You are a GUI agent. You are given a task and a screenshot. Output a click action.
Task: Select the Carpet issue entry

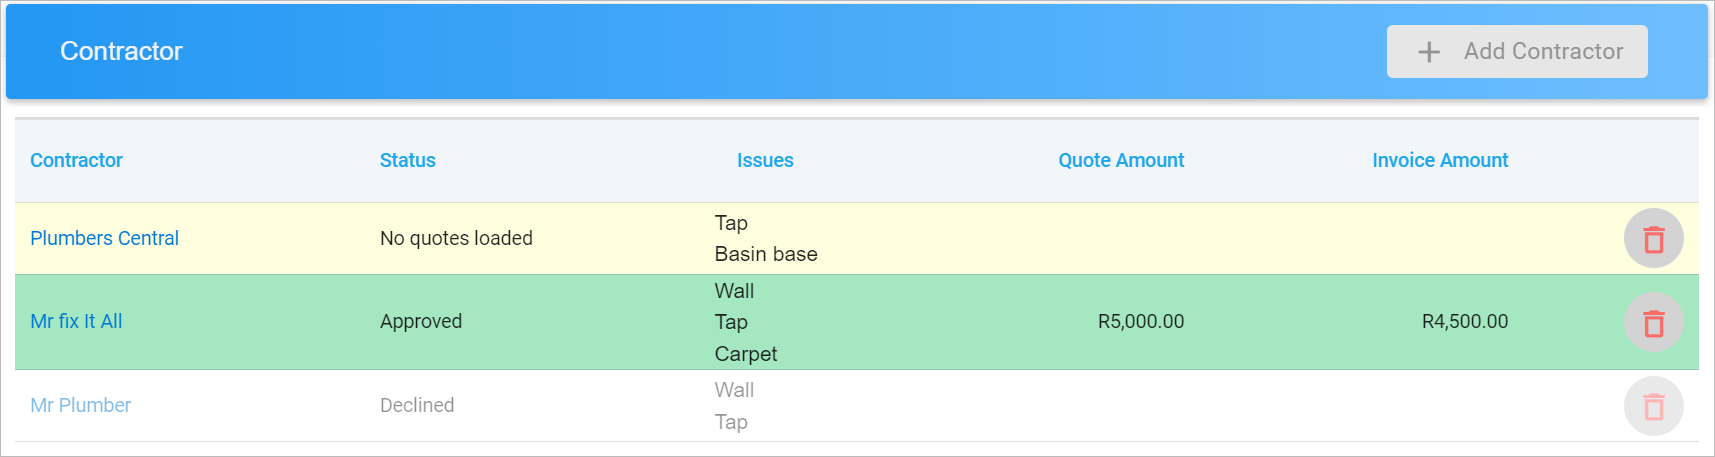746,354
